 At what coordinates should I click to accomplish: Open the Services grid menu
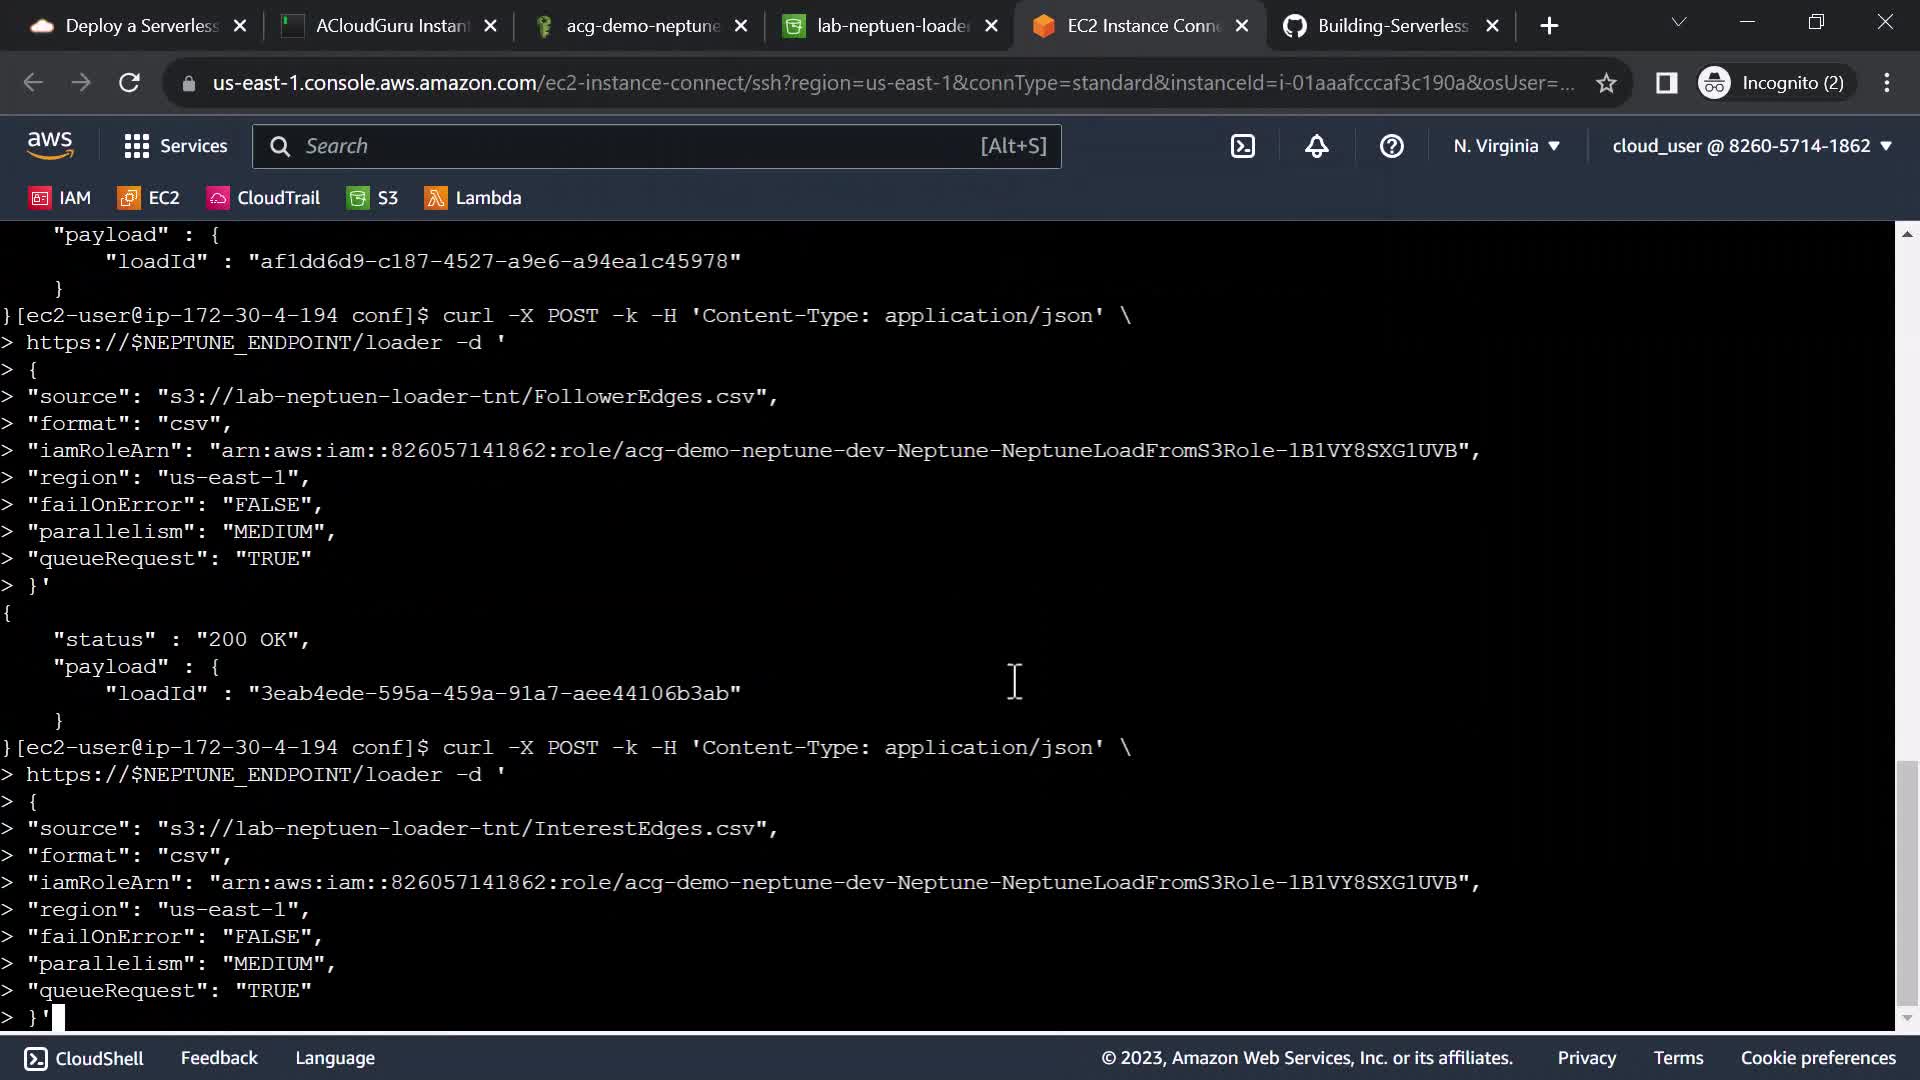(x=176, y=146)
